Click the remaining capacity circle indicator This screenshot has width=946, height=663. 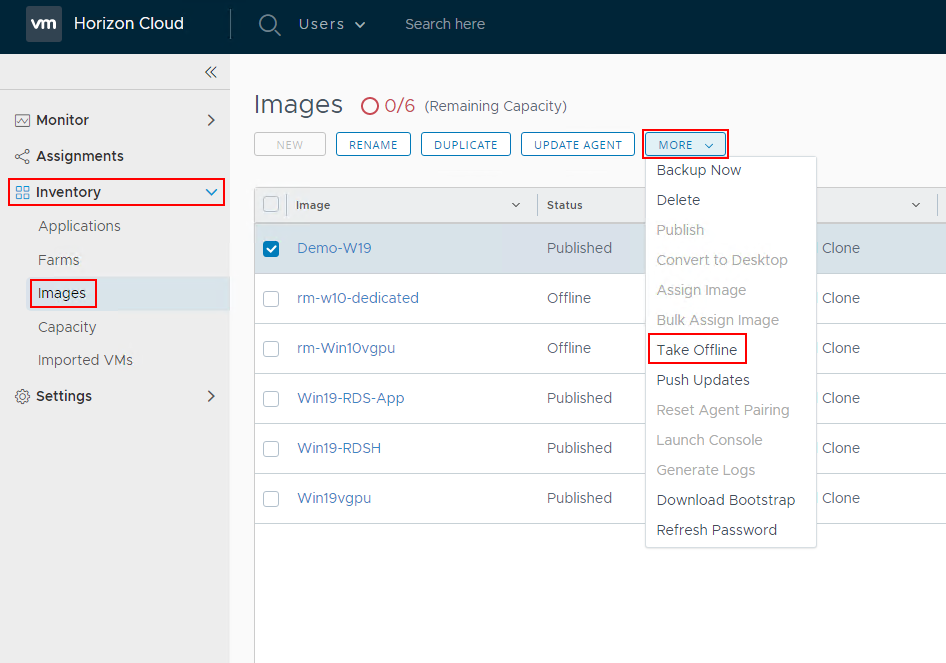(370, 106)
